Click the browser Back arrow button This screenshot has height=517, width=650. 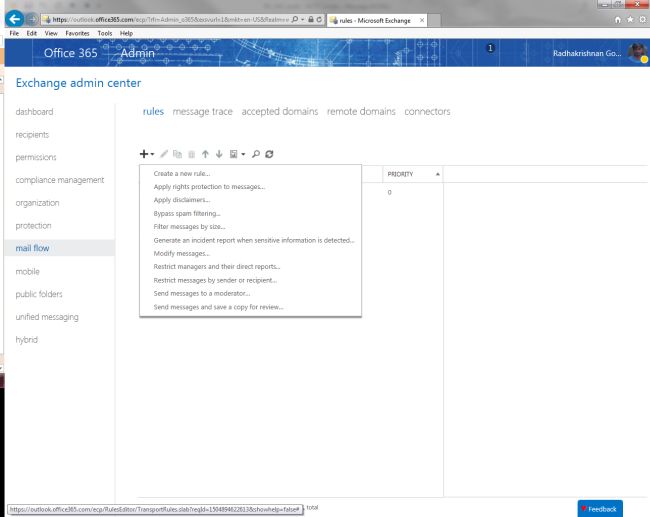coord(15,19)
